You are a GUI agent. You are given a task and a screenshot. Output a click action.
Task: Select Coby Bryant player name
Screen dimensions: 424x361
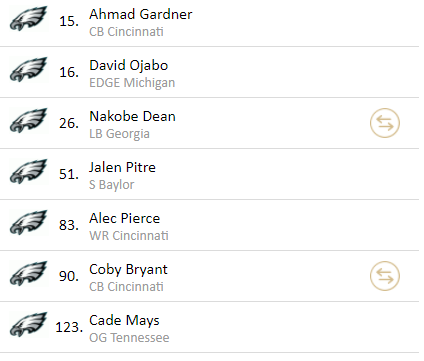tap(128, 270)
